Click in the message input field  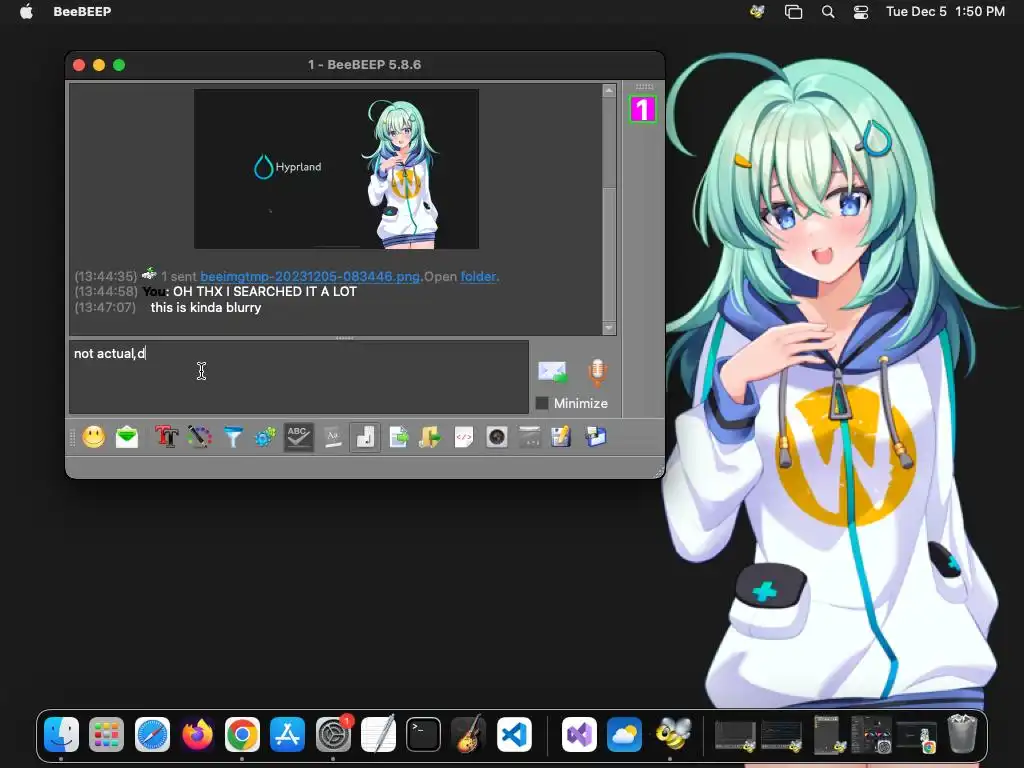click(x=299, y=377)
